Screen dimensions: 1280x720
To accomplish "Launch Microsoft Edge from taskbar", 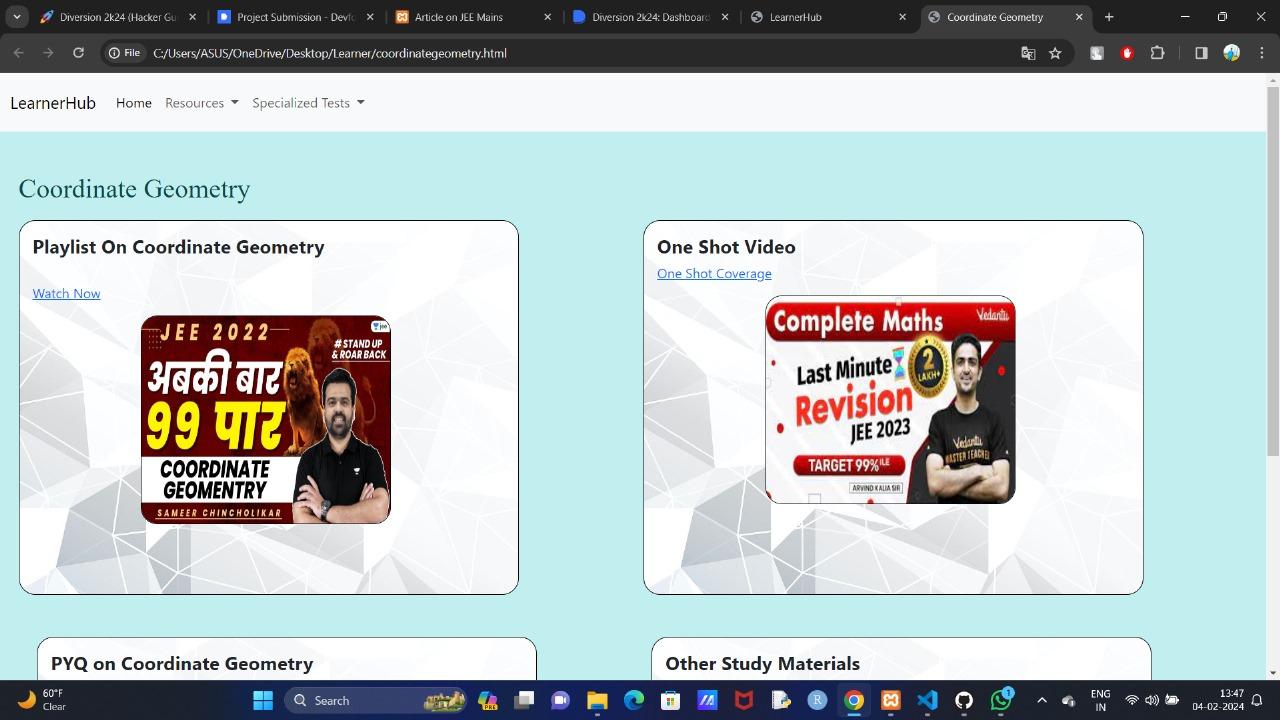I will pyautogui.click(x=634, y=700).
